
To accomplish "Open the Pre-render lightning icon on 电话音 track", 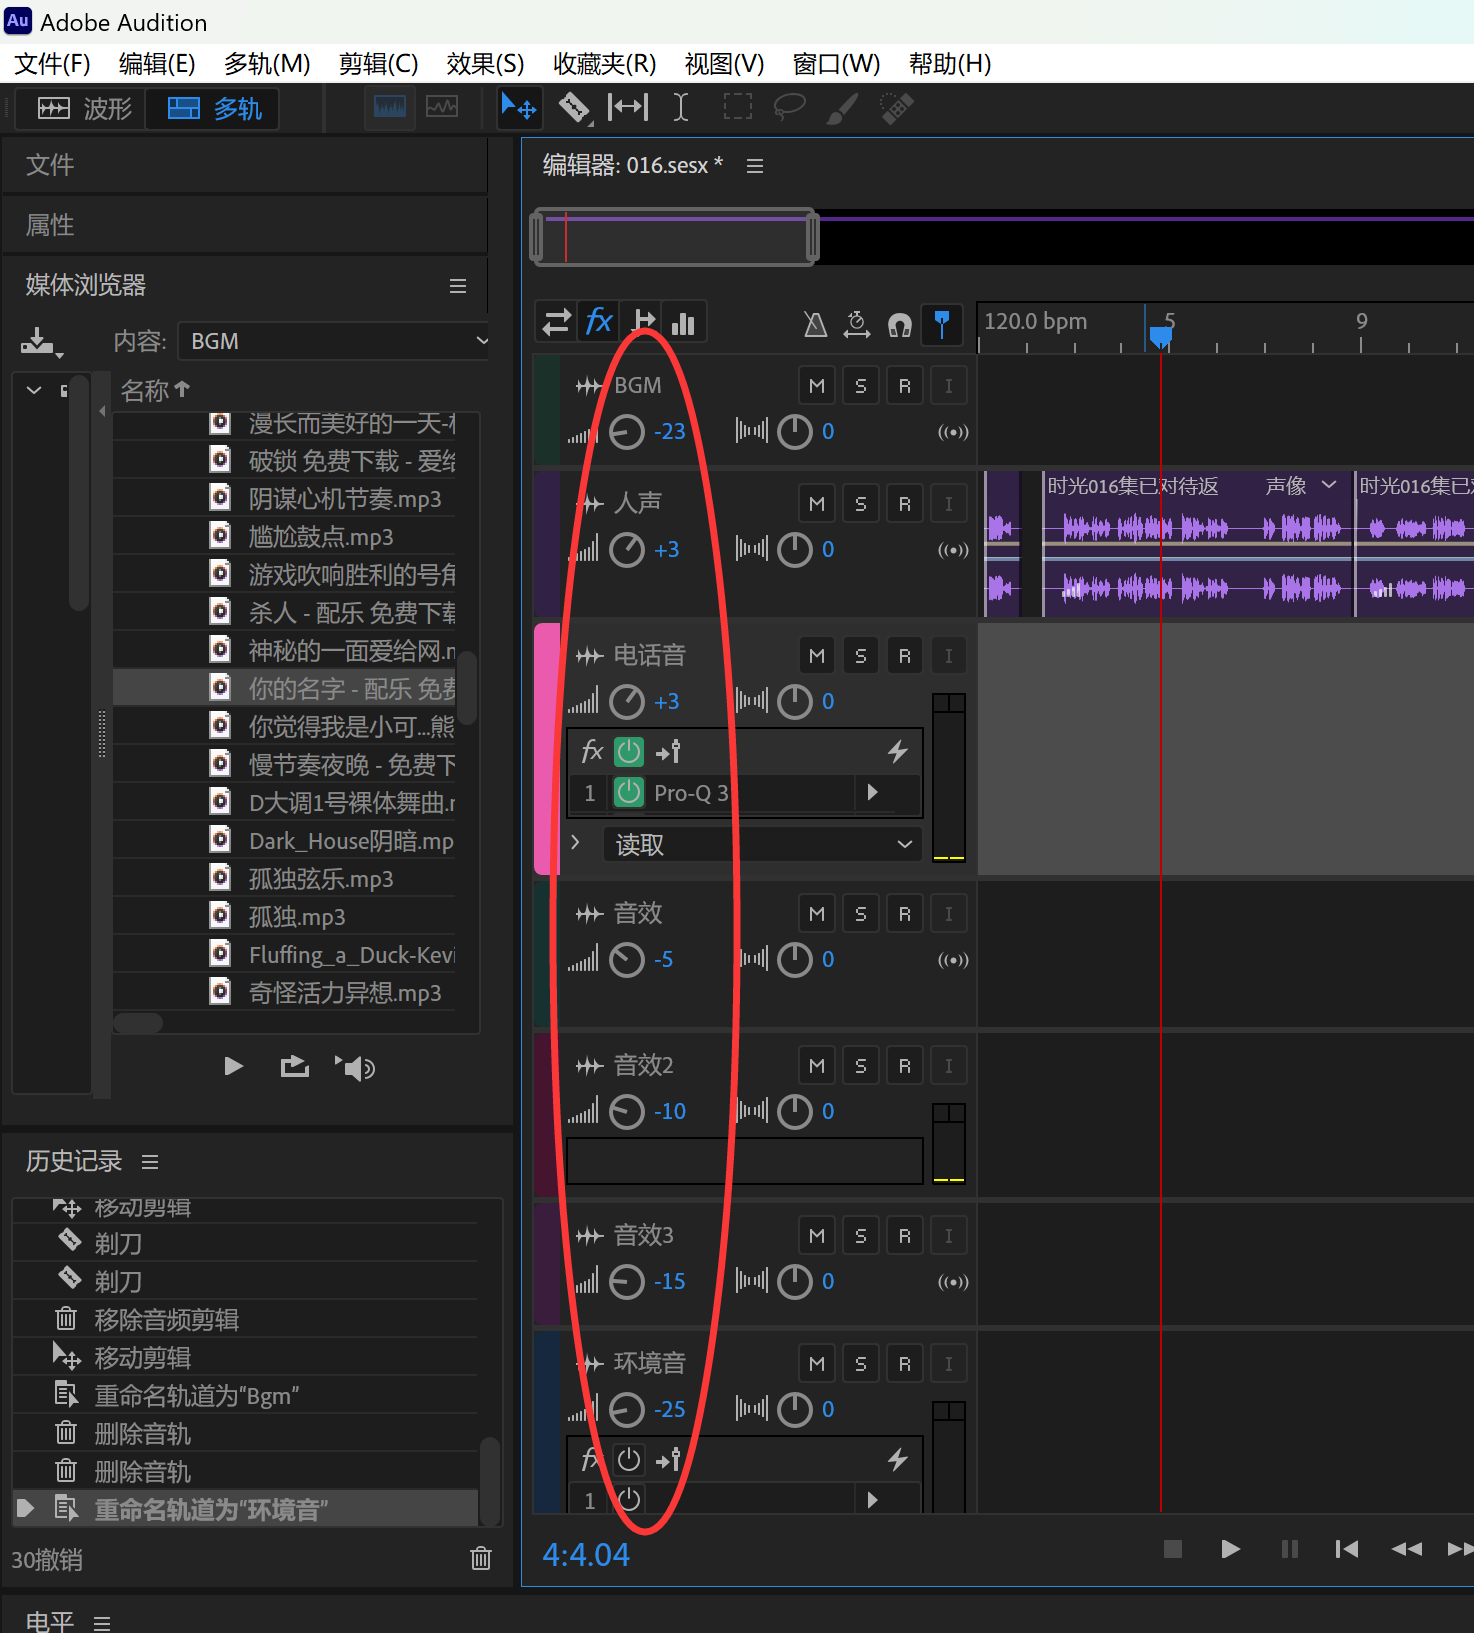I will point(897,751).
